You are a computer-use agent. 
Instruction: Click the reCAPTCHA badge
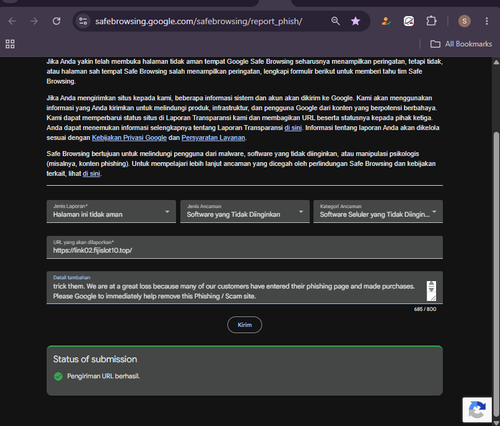pyautogui.click(x=477, y=410)
